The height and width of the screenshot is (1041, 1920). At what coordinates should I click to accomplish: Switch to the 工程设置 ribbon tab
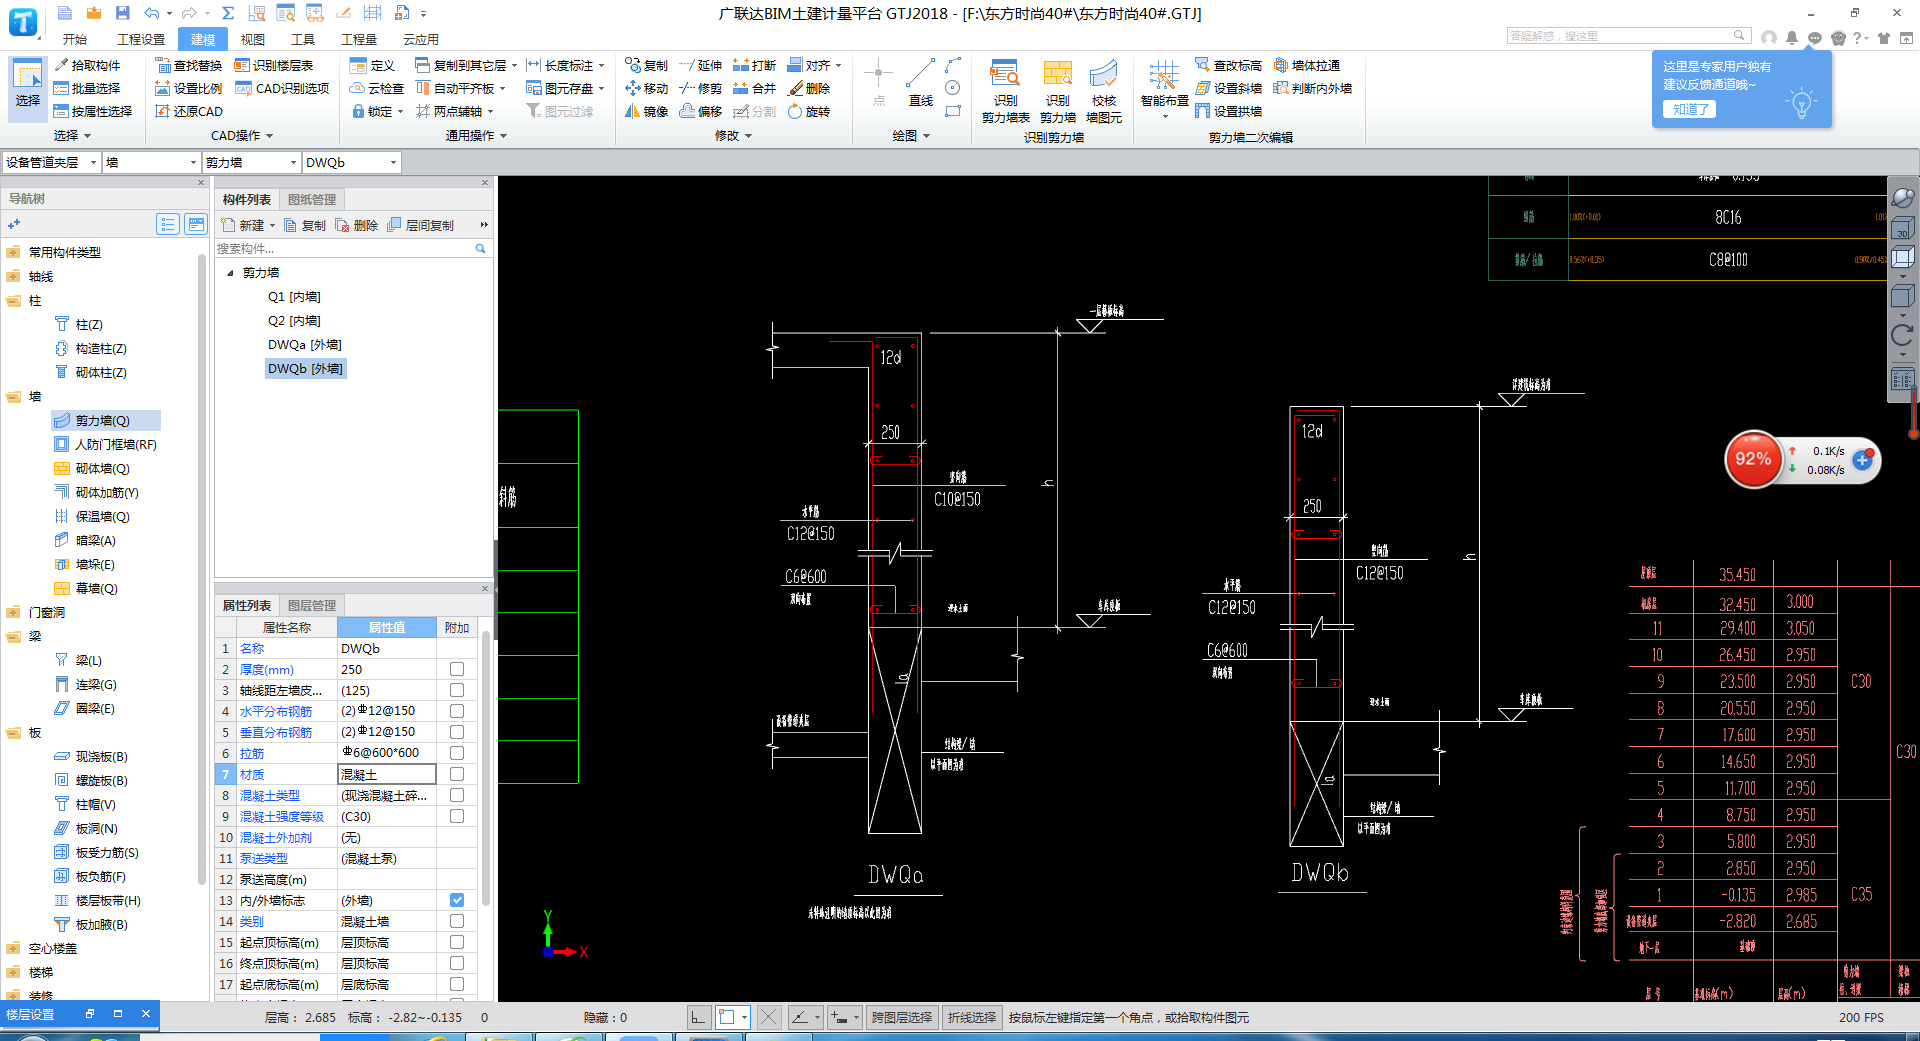141,39
